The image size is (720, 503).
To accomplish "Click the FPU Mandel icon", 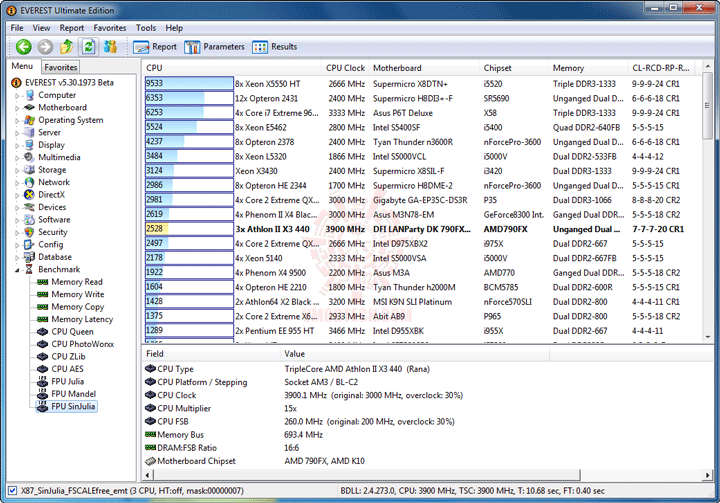I will tap(43, 394).
